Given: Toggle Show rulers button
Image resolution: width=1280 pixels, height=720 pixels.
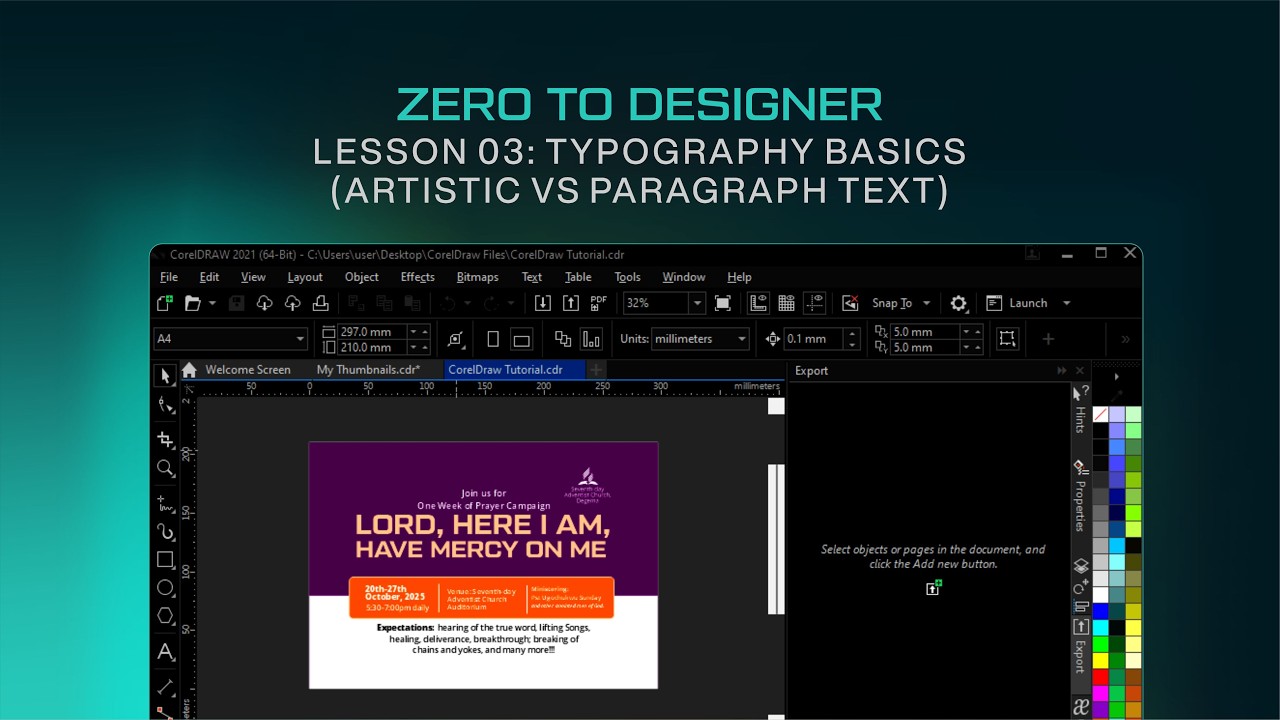Looking at the screenshot, I should coord(758,303).
